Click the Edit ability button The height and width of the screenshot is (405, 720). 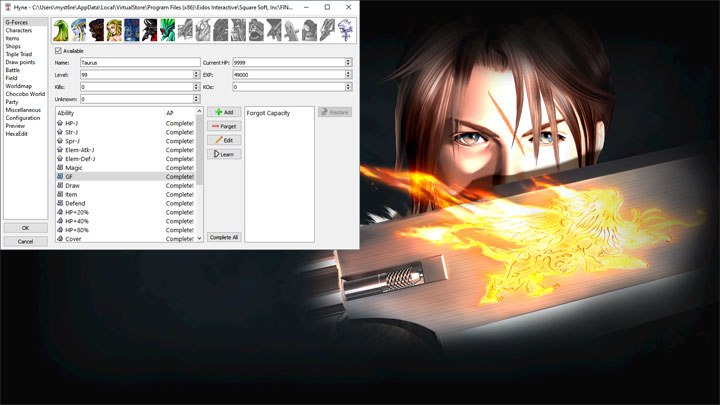point(224,140)
